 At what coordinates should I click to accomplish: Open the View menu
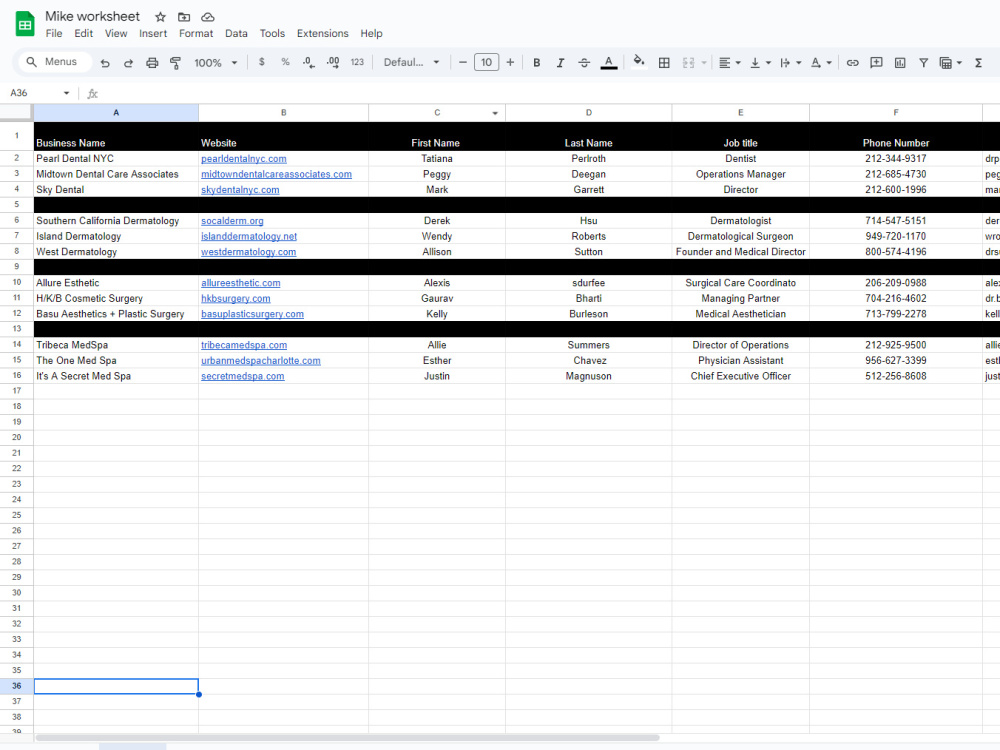point(115,33)
